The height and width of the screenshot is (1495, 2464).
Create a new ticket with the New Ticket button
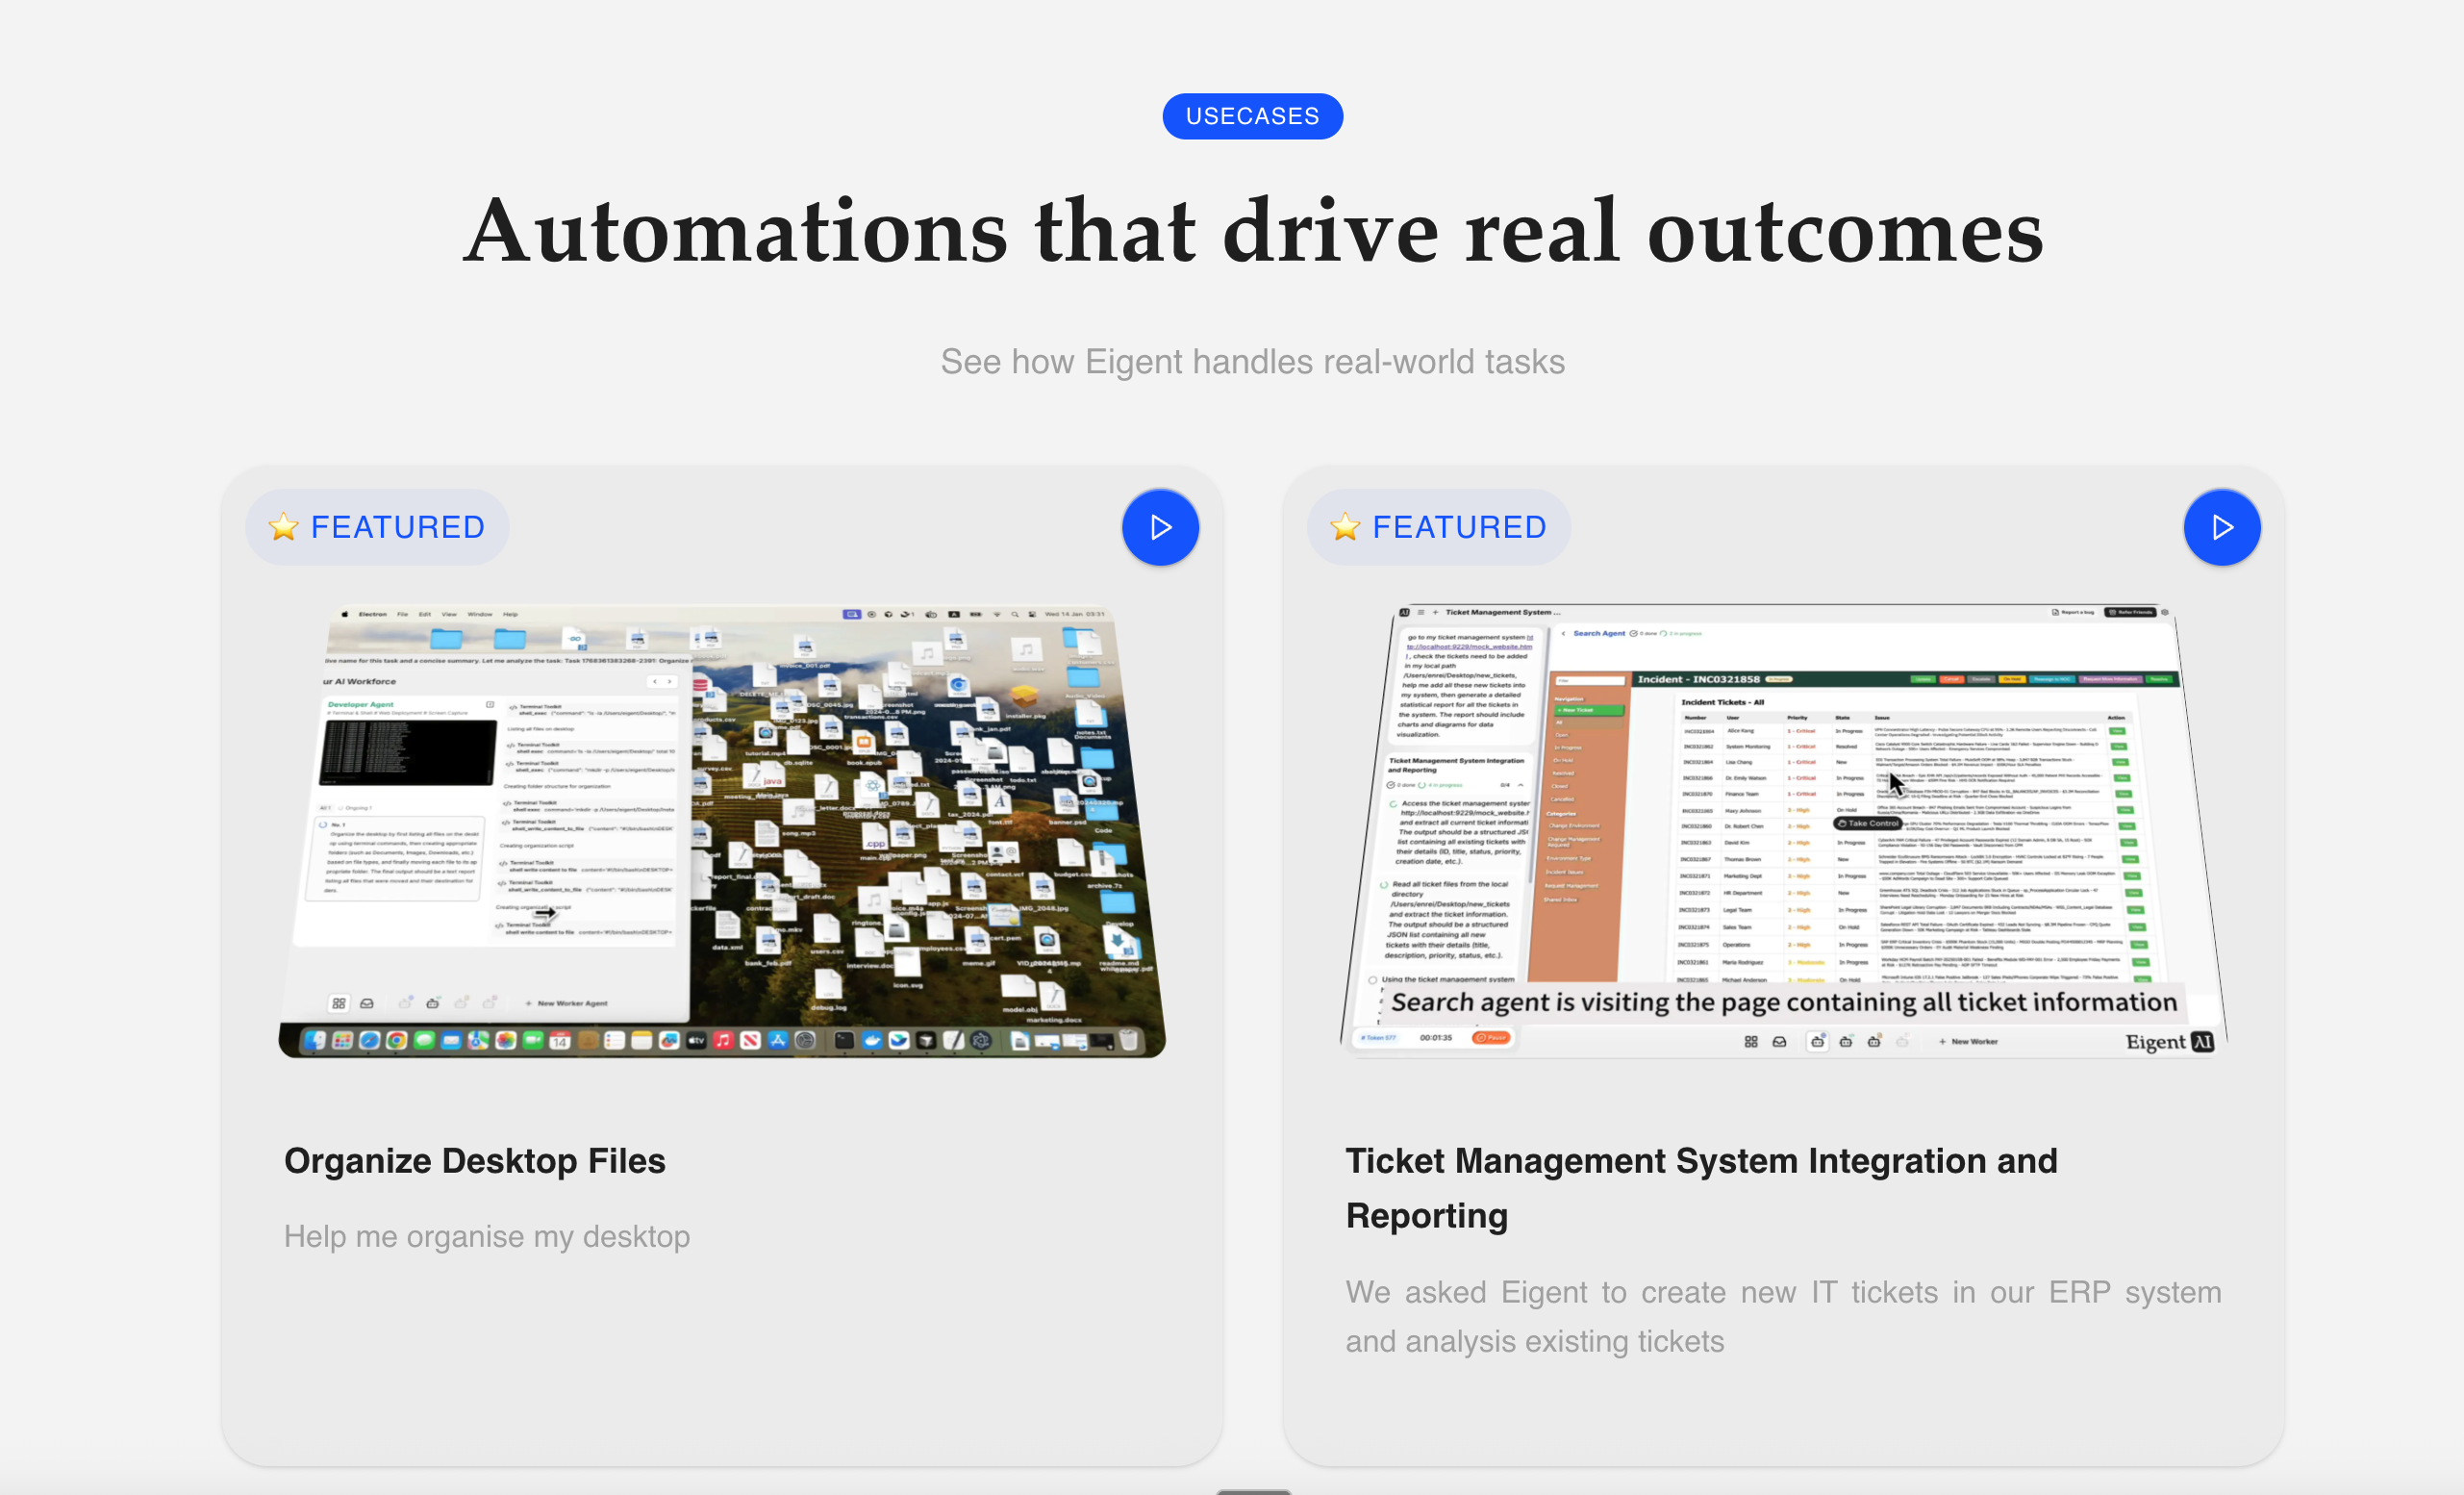[1589, 711]
